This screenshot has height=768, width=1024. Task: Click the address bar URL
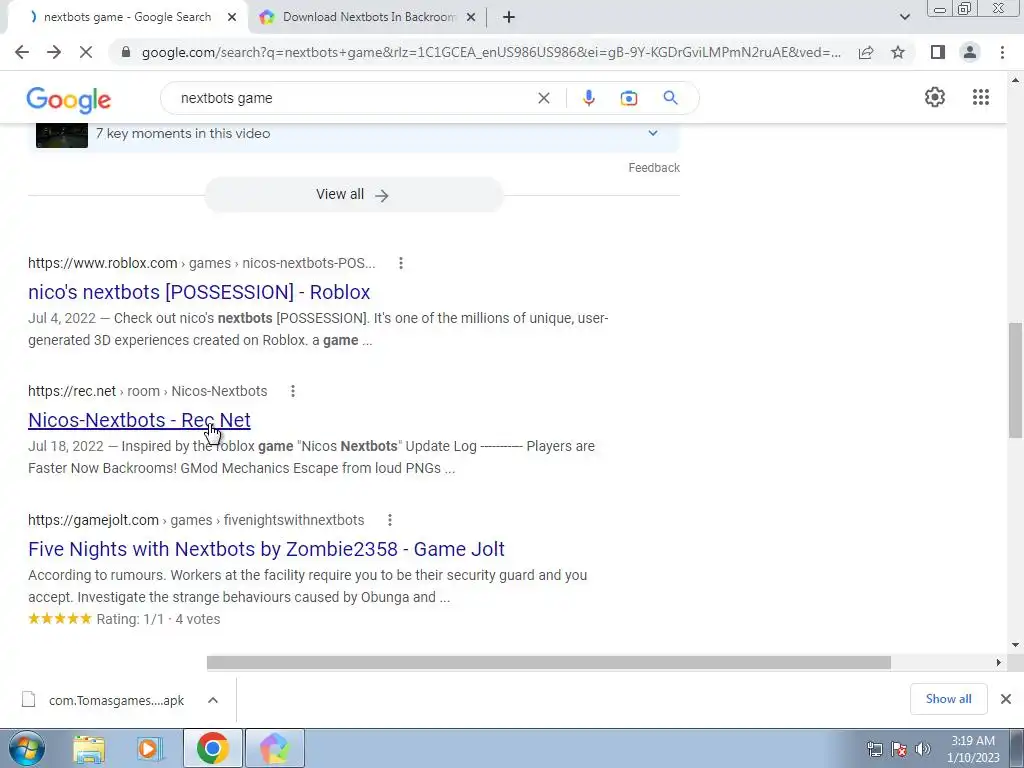click(x=491, y=52)
